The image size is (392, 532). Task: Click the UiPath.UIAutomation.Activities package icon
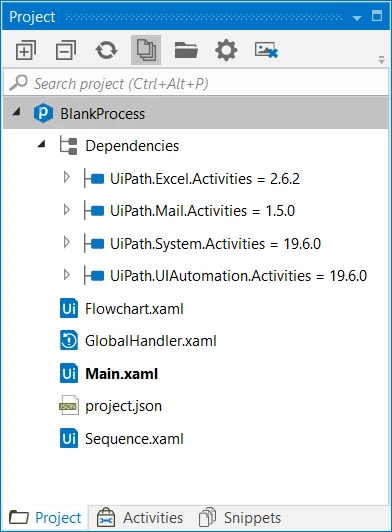[x=95, y=276]
